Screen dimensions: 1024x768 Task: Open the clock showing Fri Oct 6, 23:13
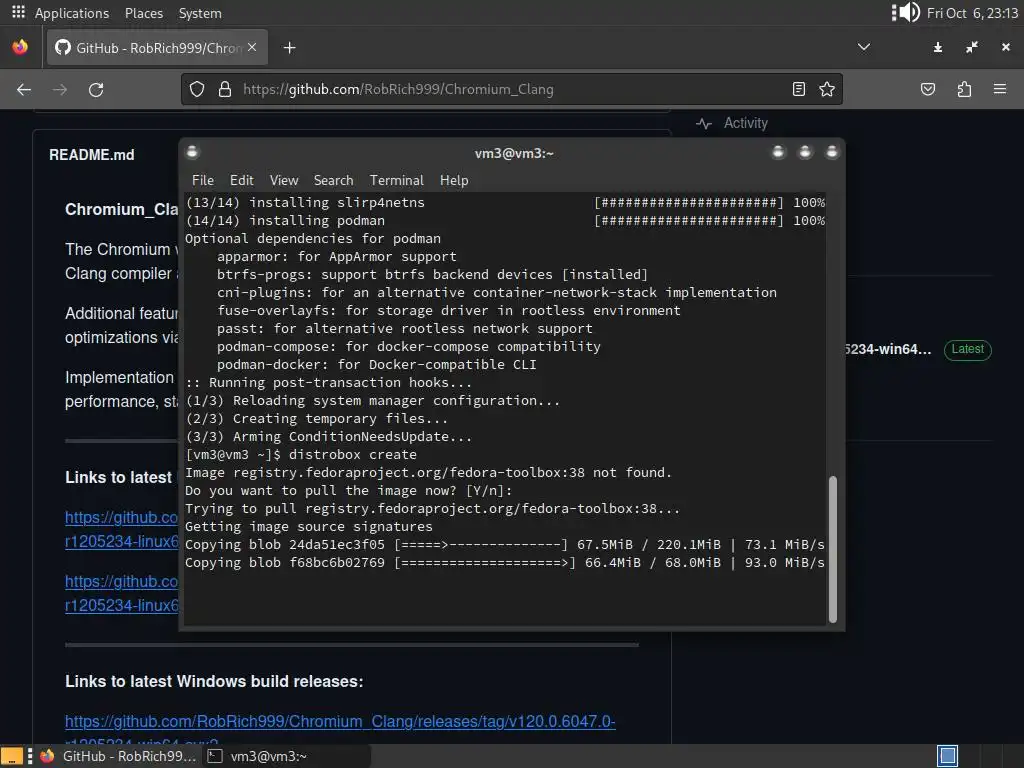[x=972, y=13]
